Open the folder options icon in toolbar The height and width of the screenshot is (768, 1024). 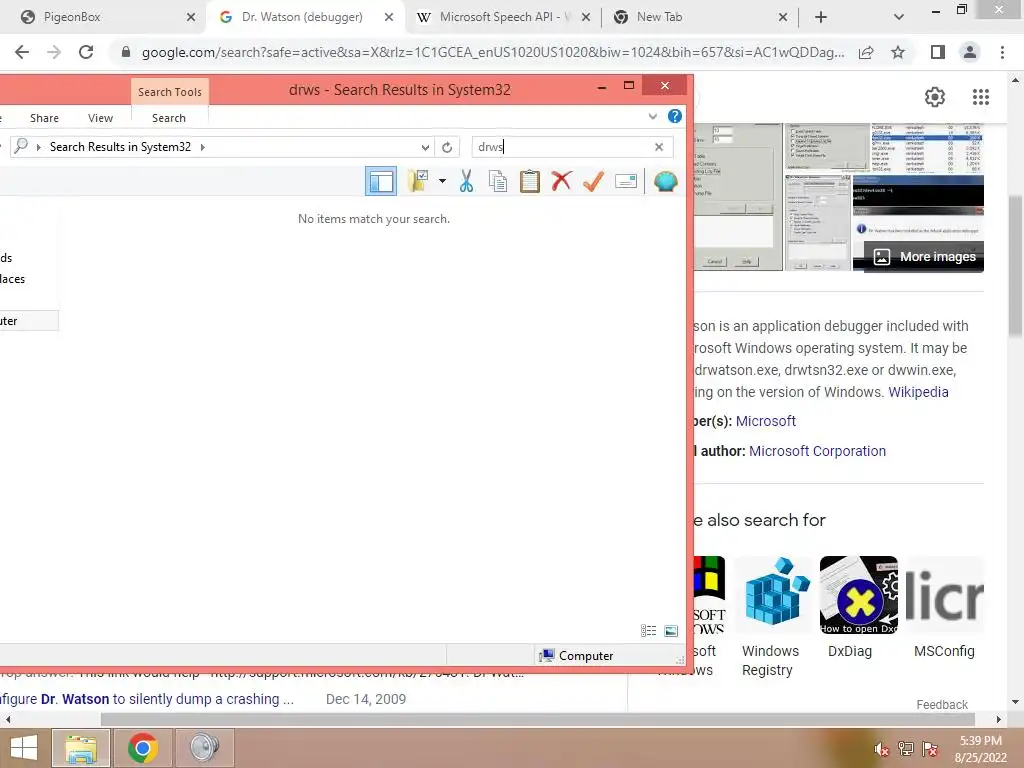(418, 181)
